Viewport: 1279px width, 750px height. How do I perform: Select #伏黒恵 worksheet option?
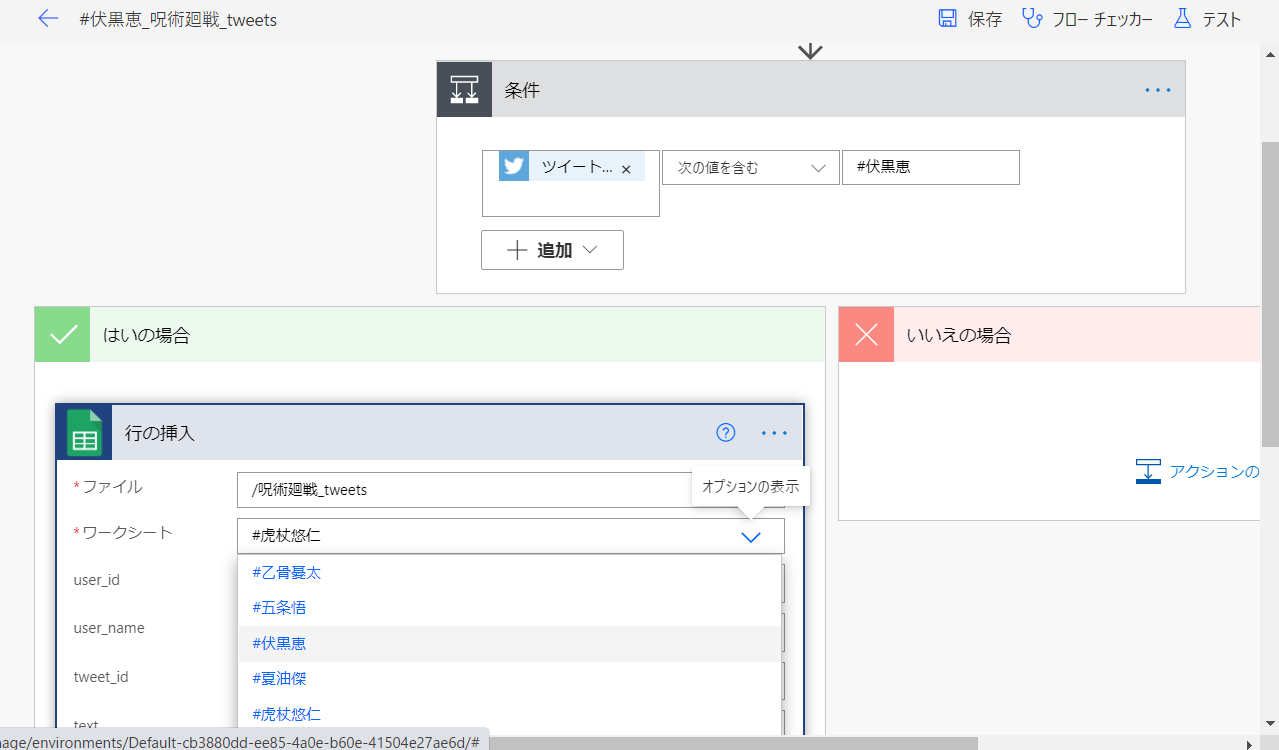point(509,644)
